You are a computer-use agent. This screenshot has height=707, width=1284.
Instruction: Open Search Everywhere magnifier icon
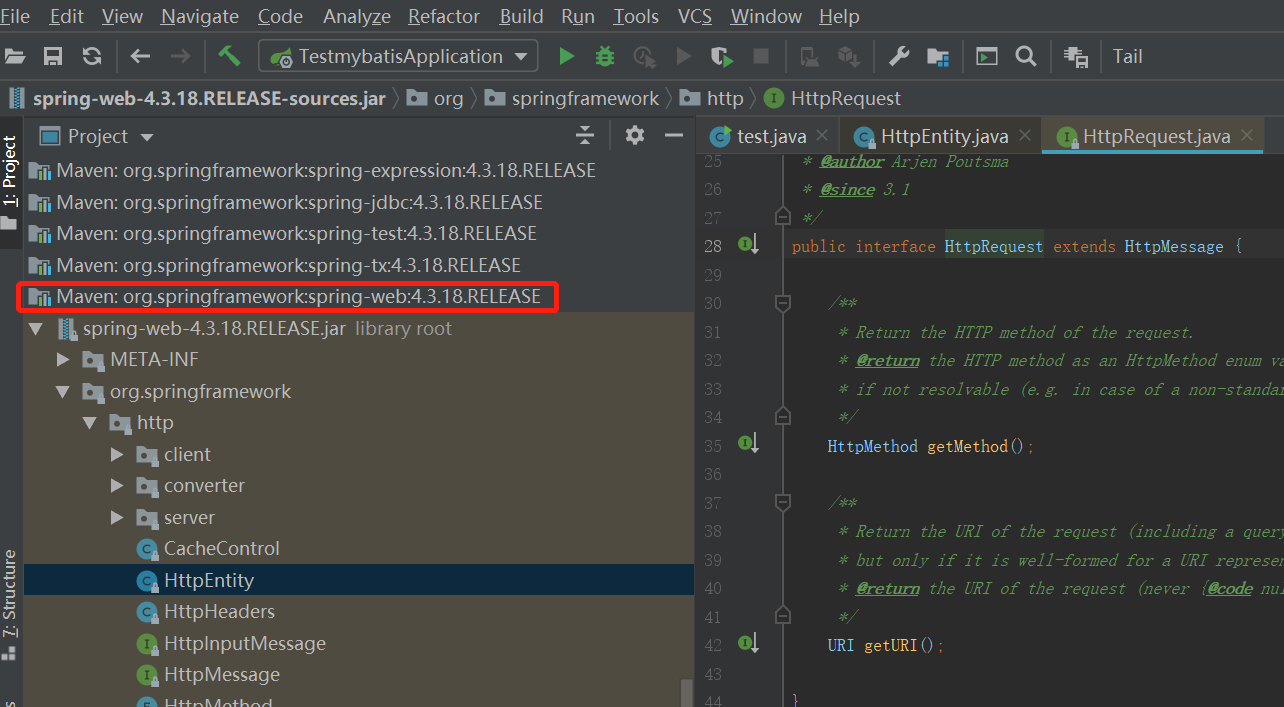[1026, 56]
